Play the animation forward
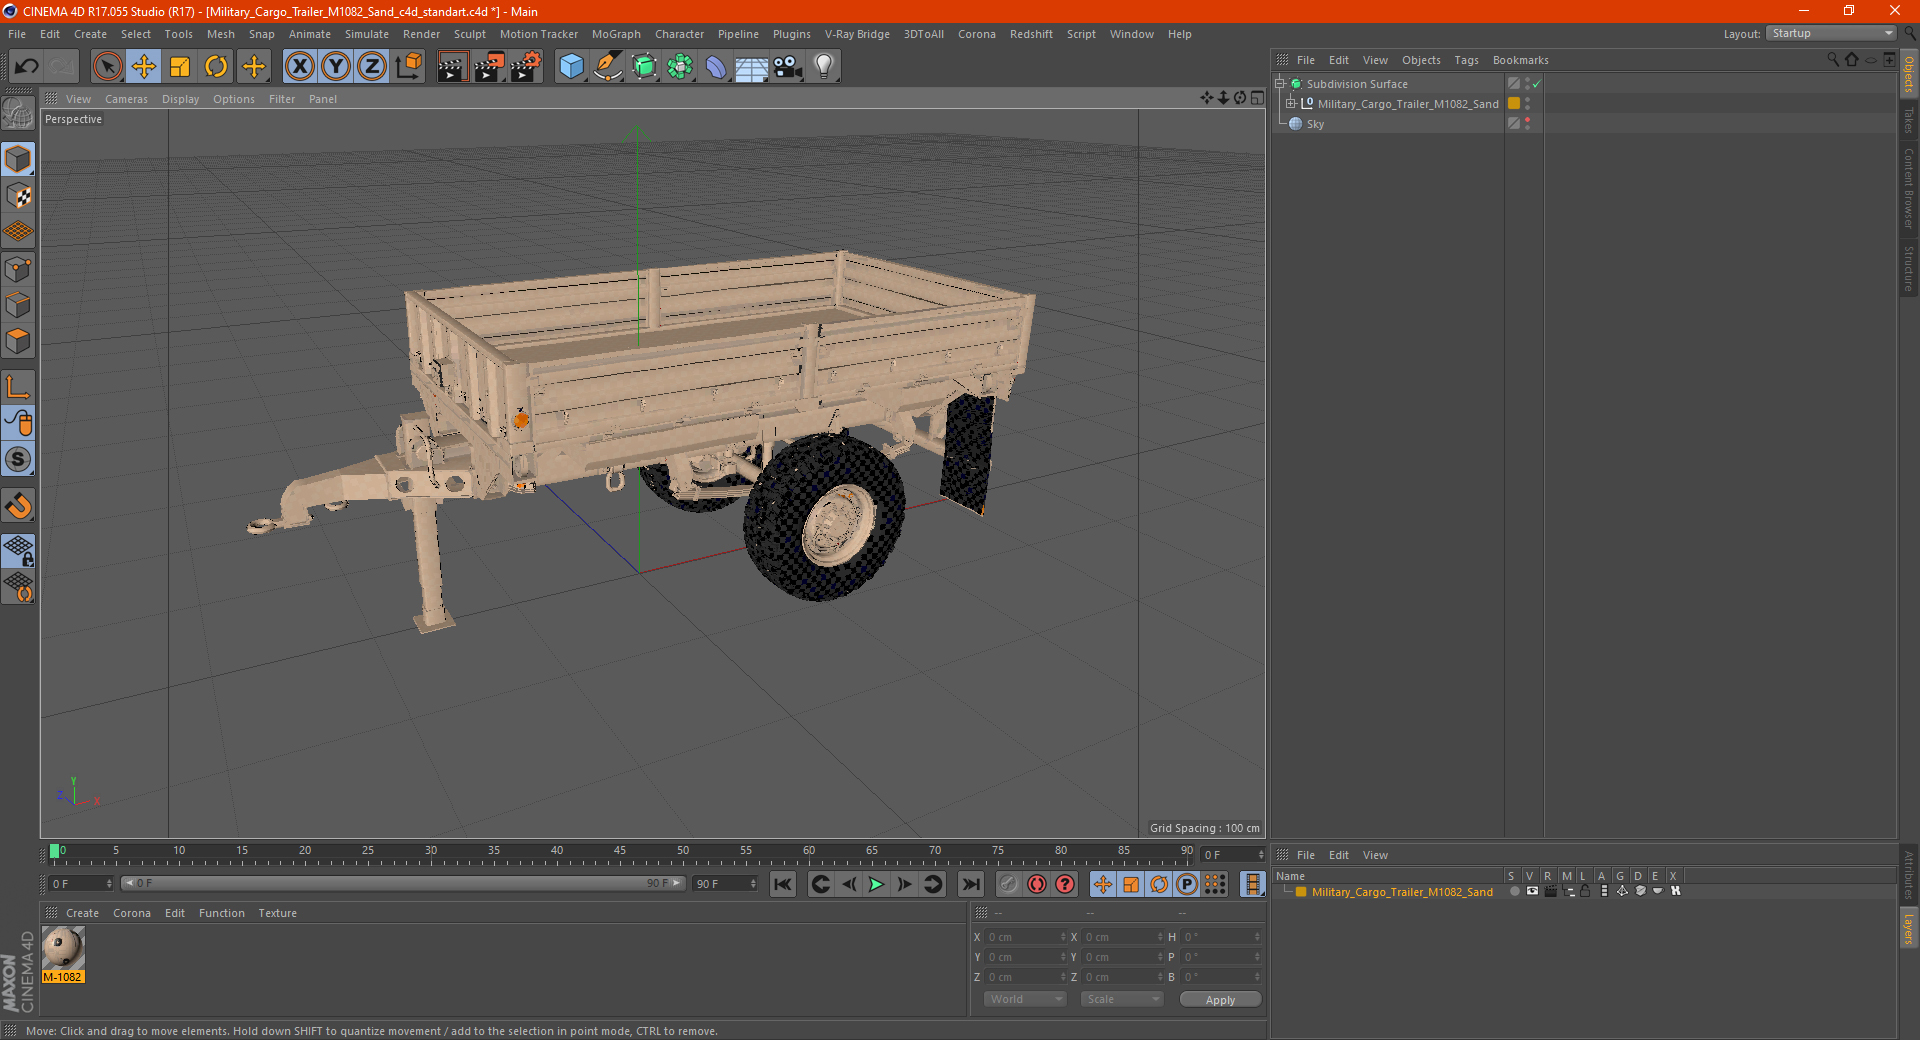The image size is (1920, 1040). point(876,884)
